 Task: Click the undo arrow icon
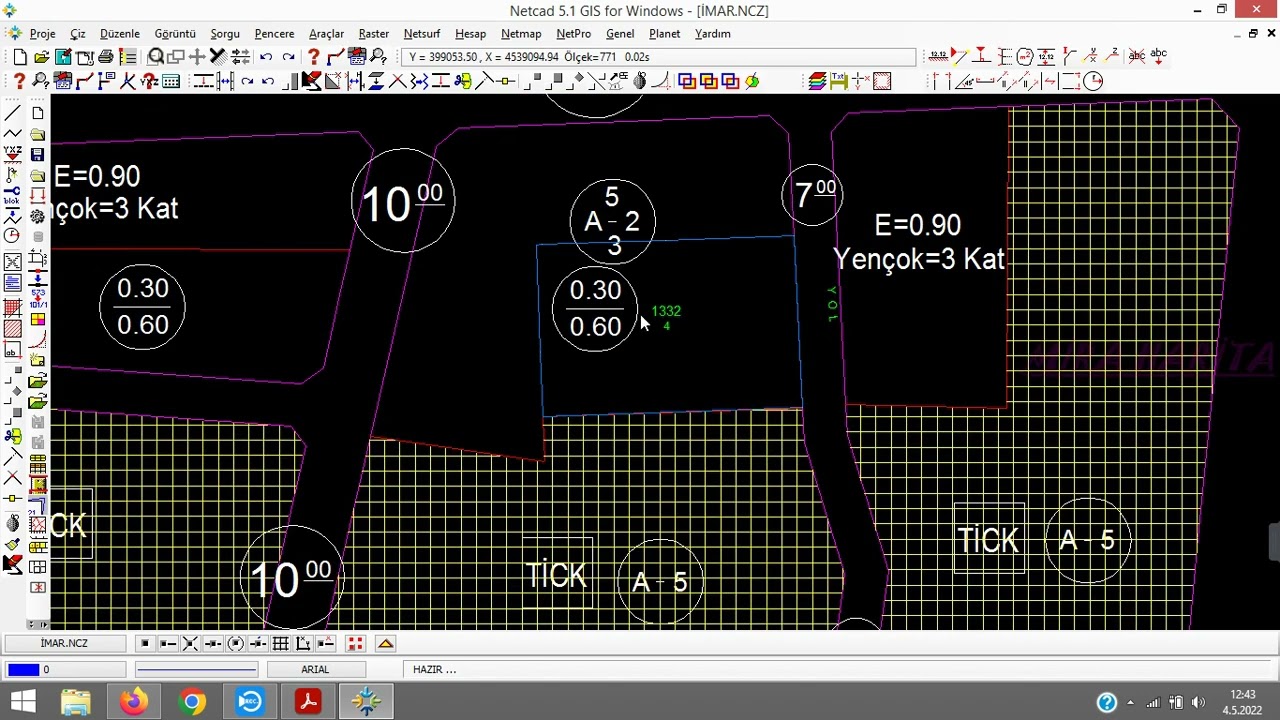[x=266, y=57]
